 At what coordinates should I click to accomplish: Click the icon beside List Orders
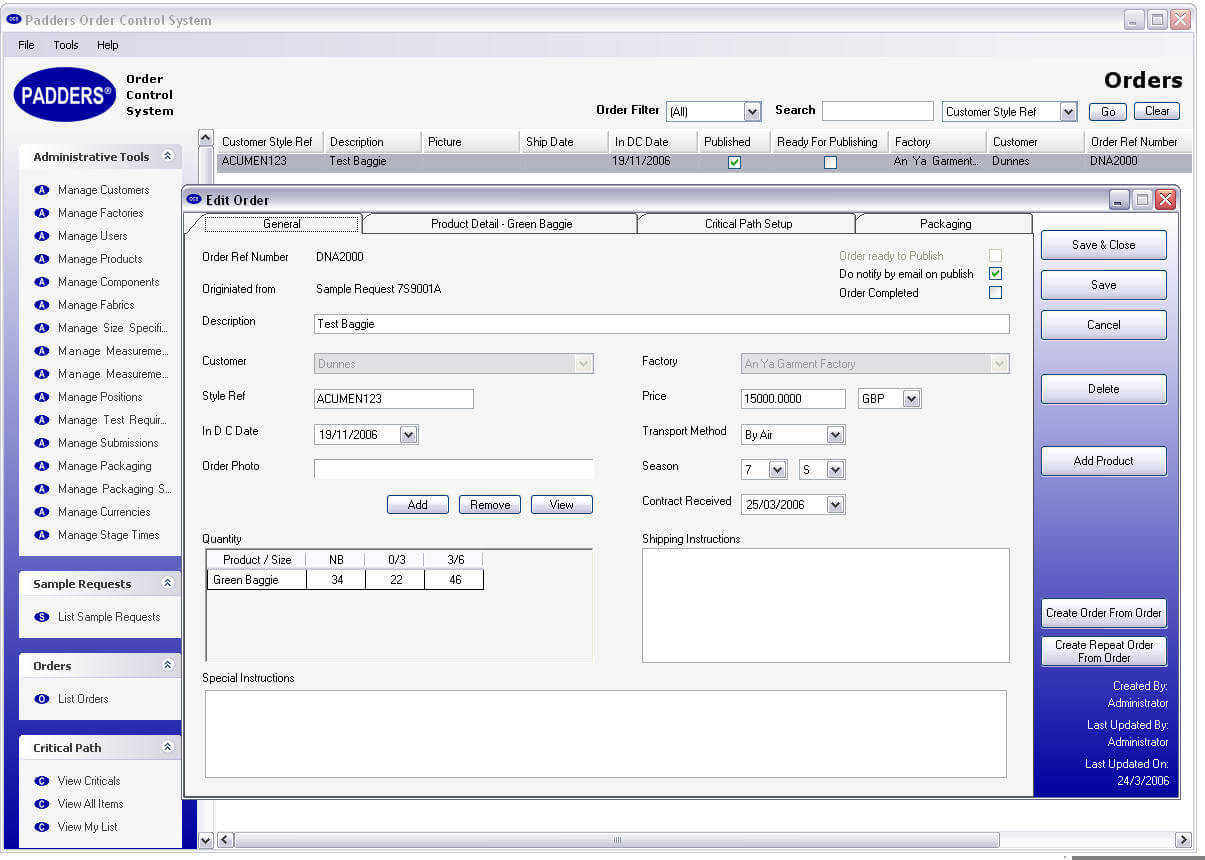point(42,699)
